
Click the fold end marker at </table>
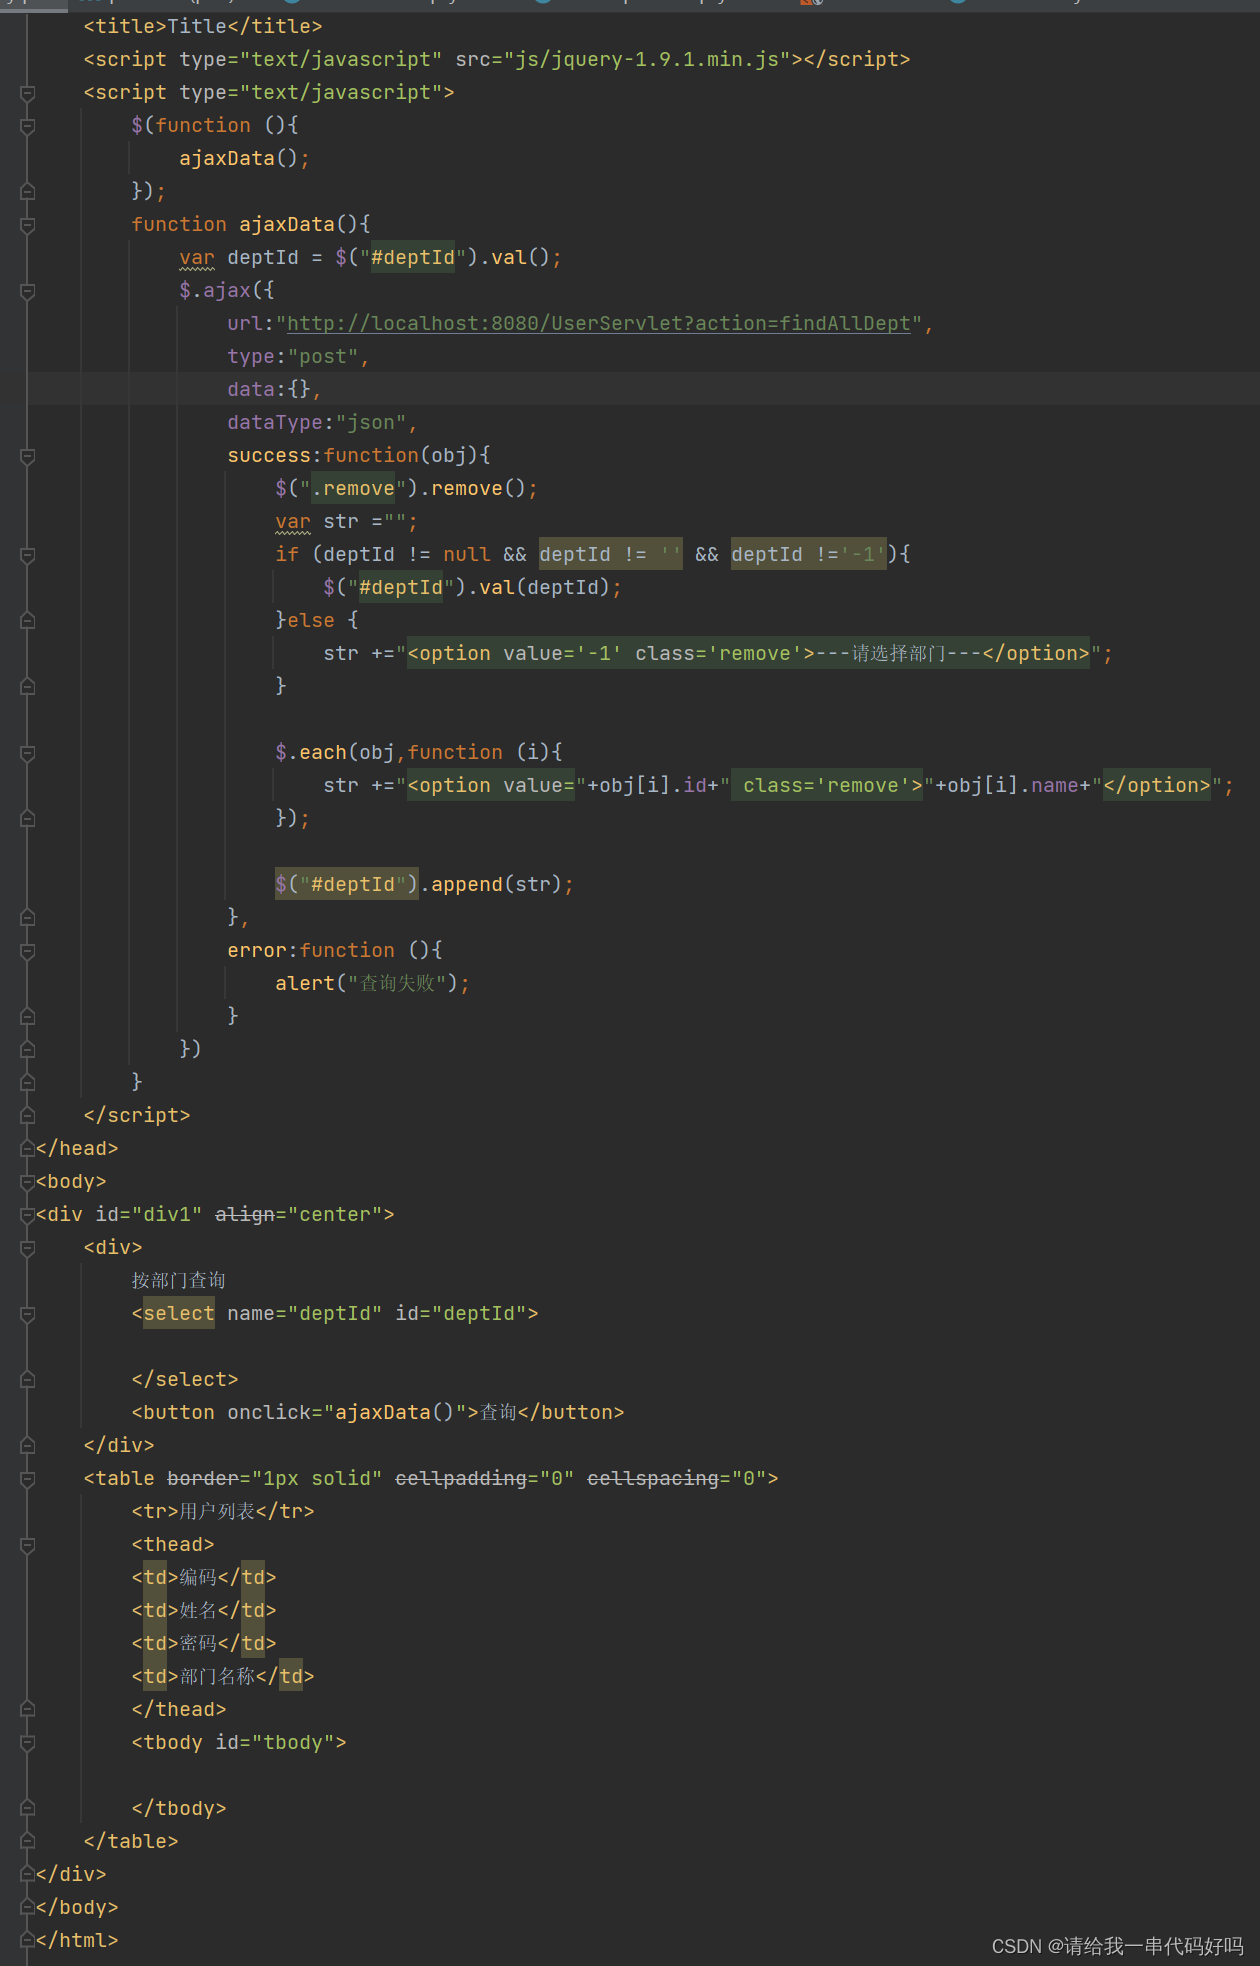coord(28,1842)
